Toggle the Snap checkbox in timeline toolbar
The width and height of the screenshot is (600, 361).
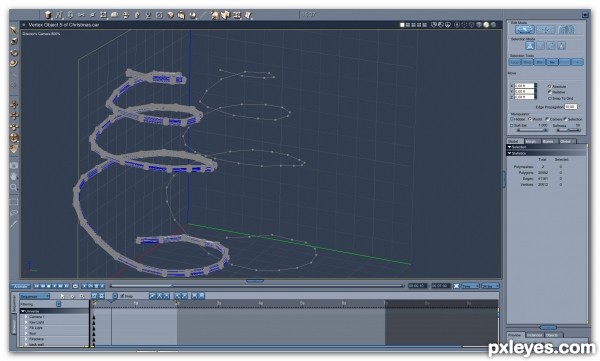point(122,296)
